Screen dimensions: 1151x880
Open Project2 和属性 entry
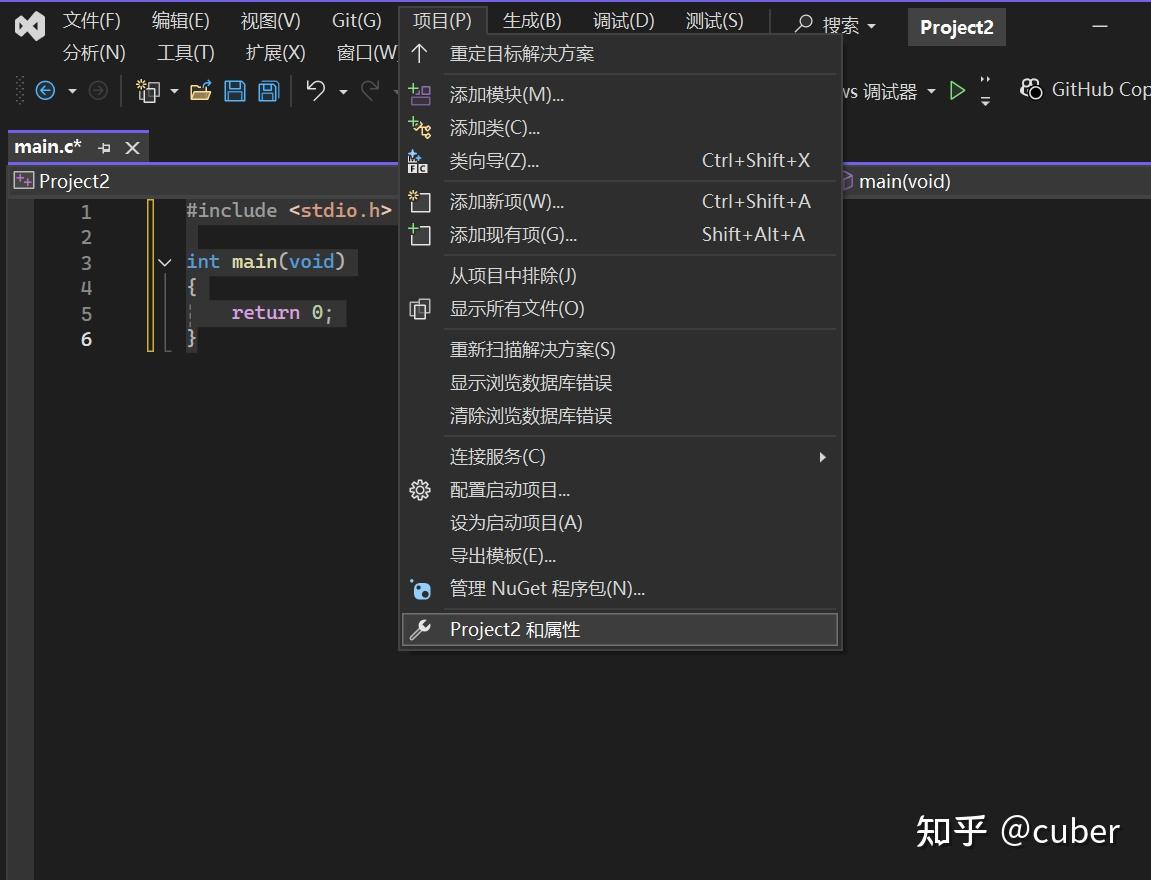click(620, 630)
